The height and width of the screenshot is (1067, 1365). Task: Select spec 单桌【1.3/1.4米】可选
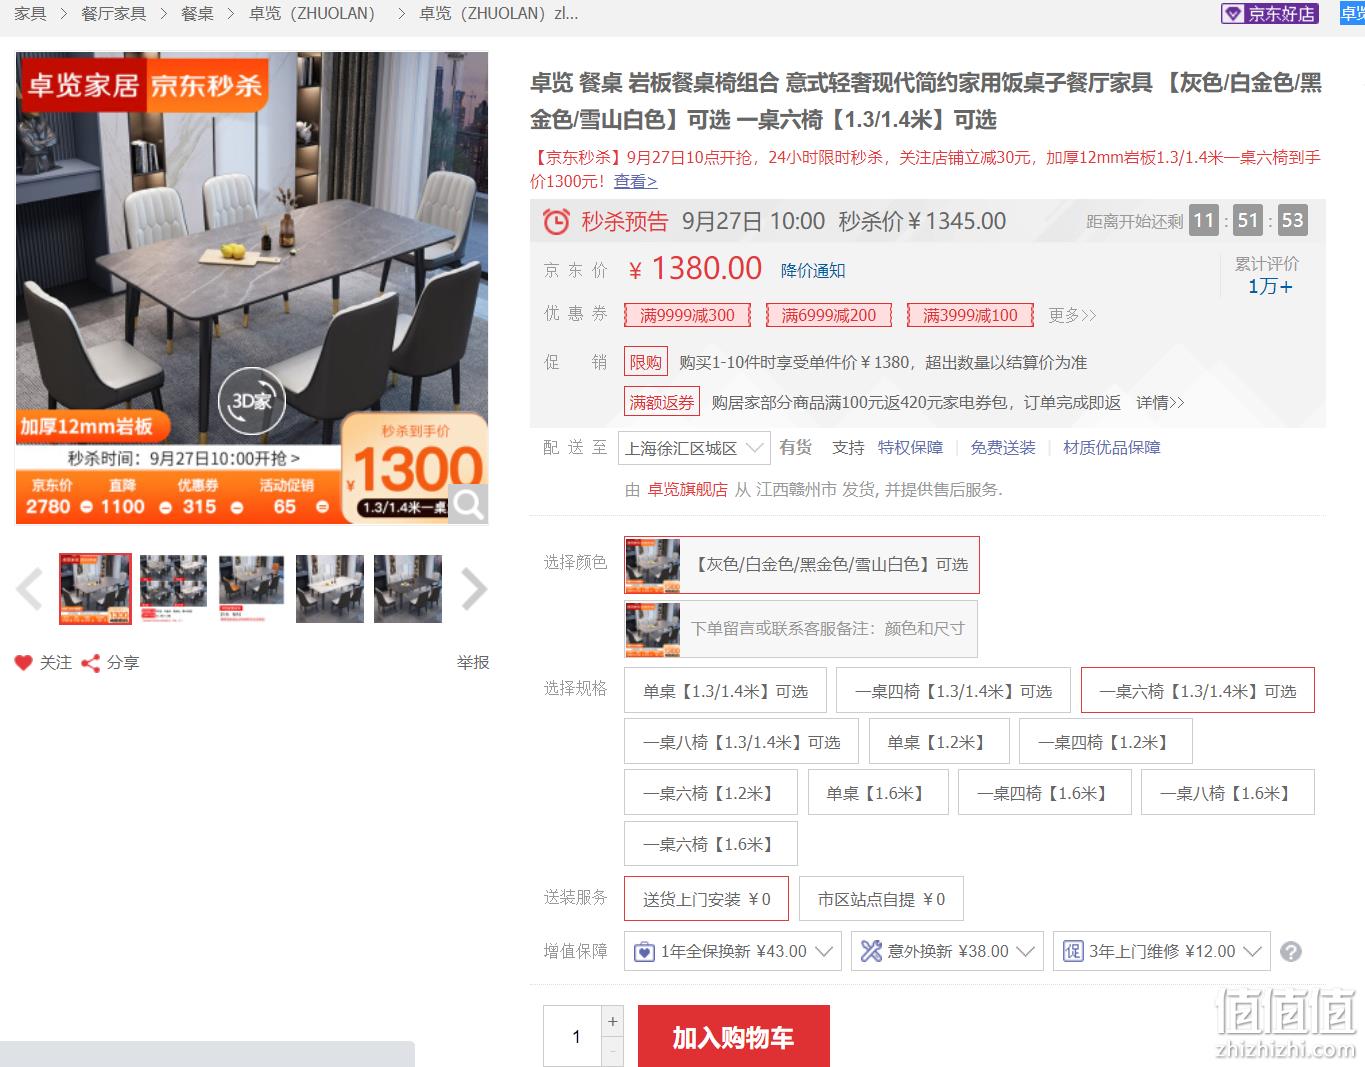coord(725,691)
